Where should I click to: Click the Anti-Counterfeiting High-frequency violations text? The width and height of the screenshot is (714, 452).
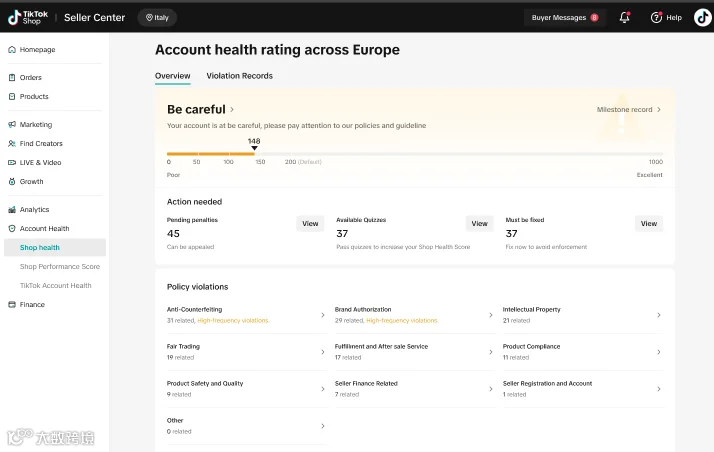[233, 320]
